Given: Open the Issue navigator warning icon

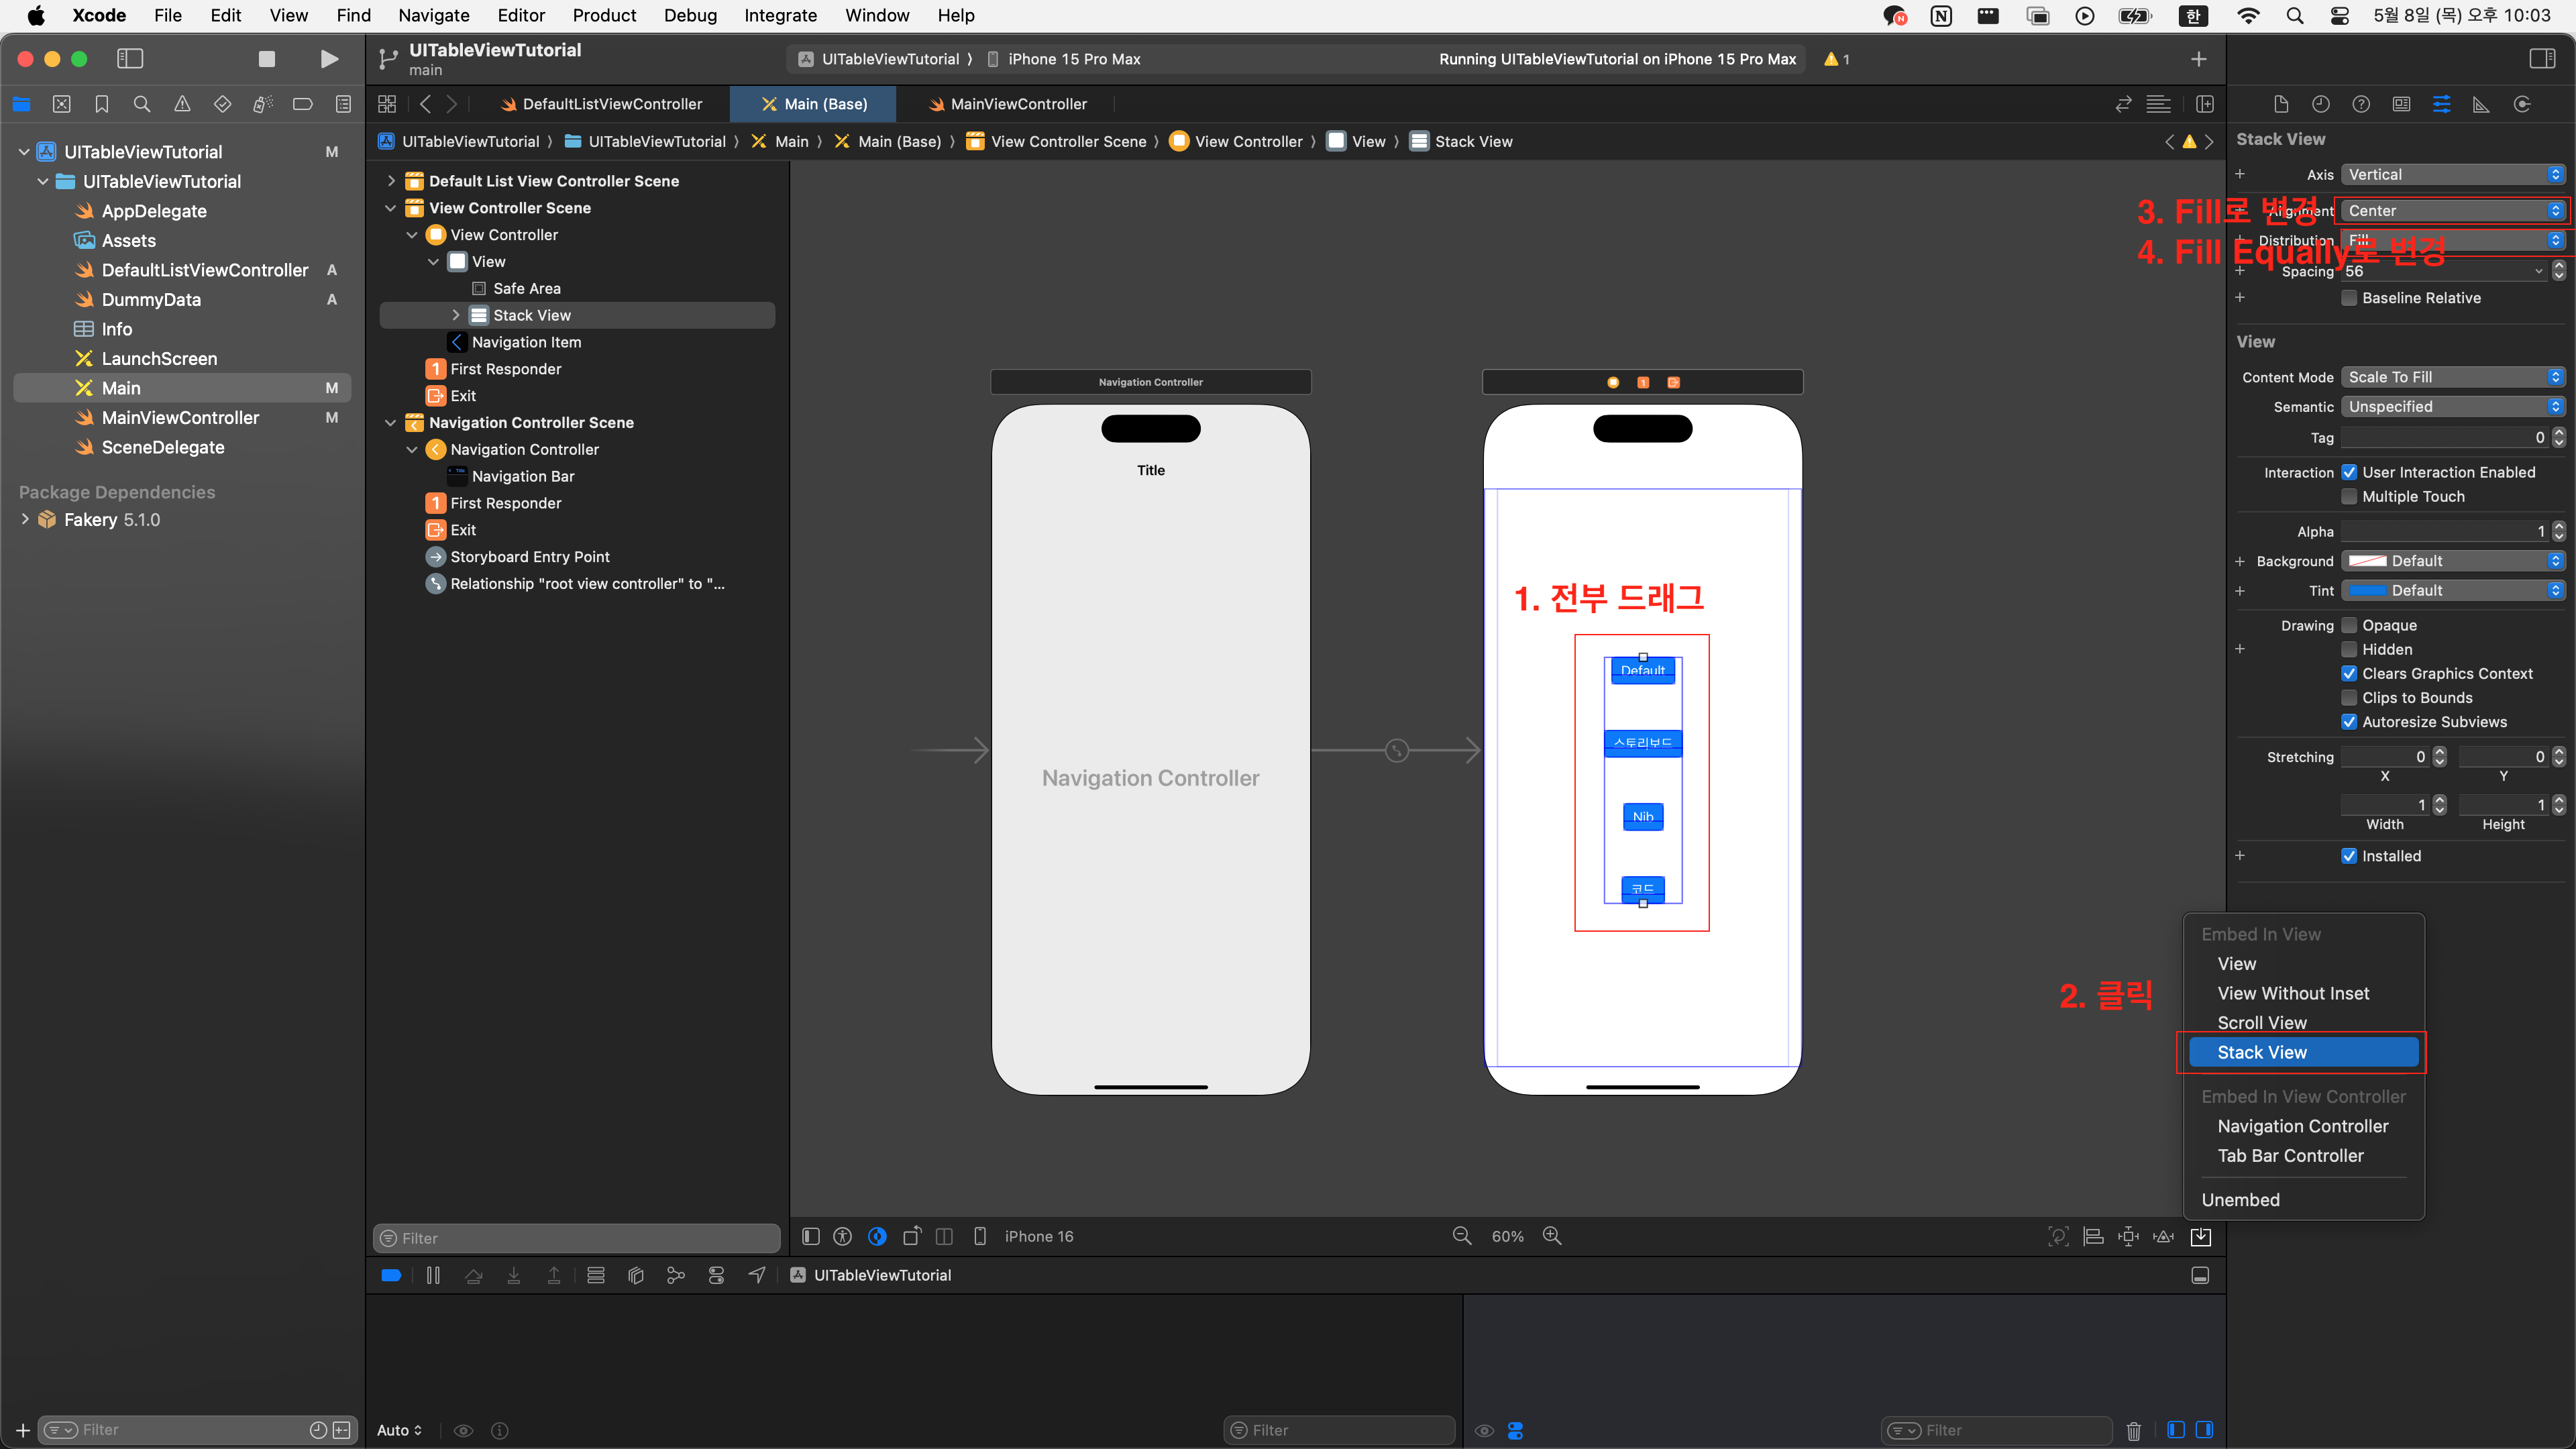Looking at the screenshot, I should pos(182,104).
